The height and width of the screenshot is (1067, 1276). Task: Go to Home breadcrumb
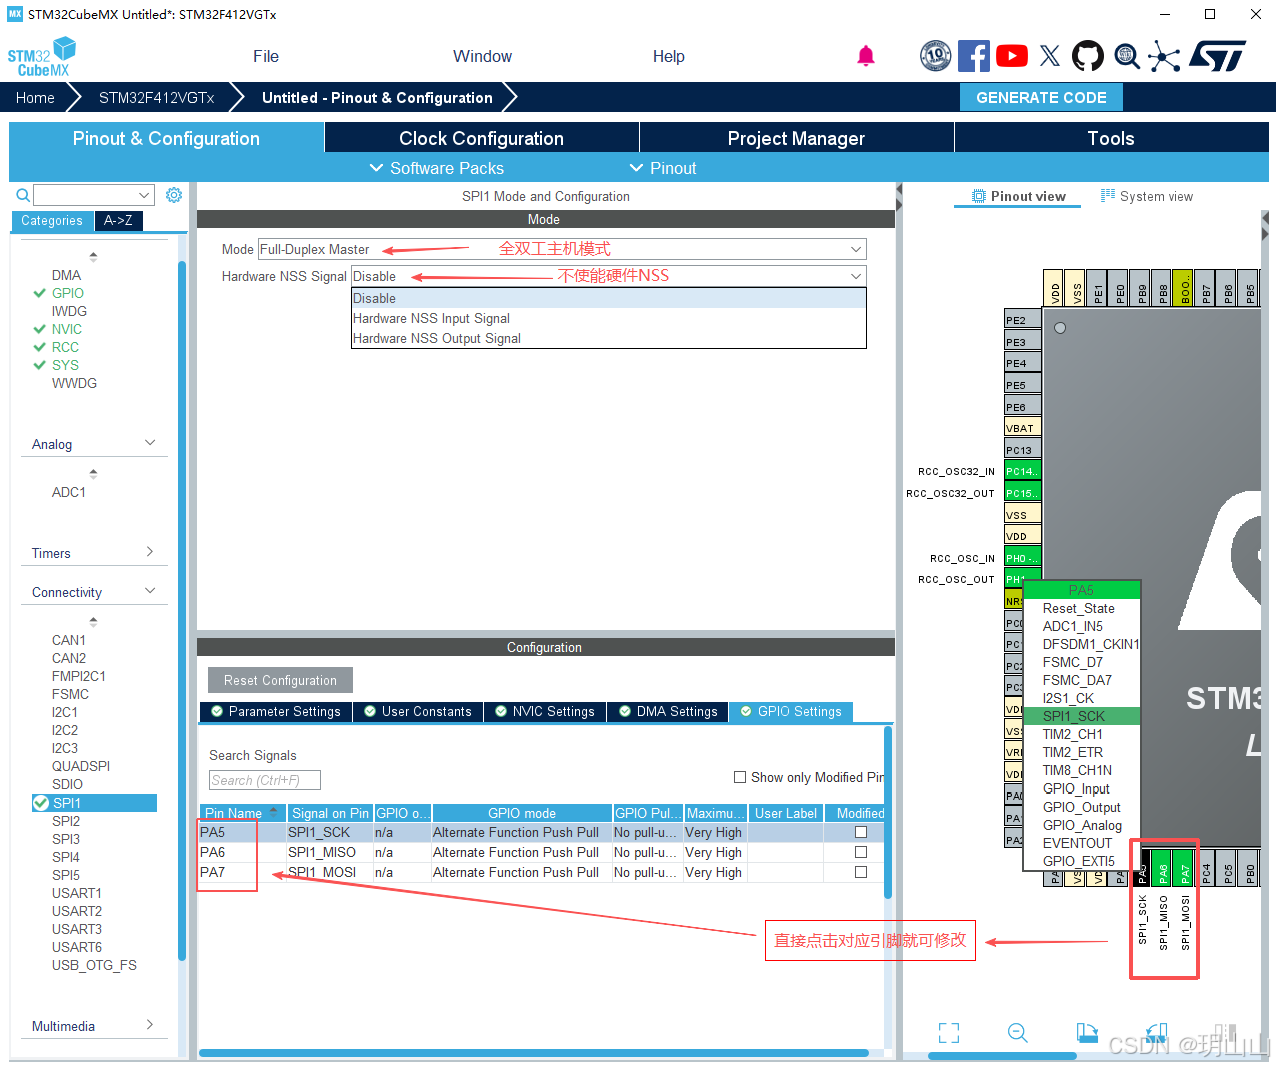point(35,97)
